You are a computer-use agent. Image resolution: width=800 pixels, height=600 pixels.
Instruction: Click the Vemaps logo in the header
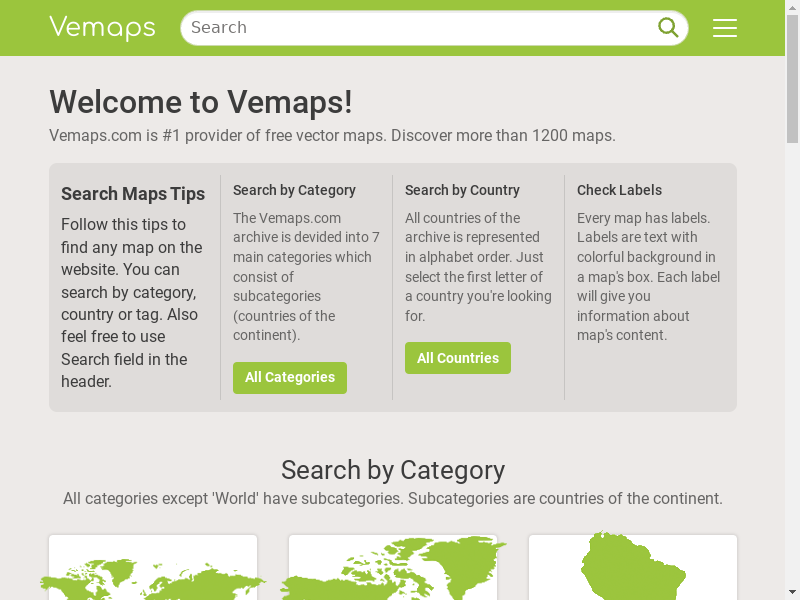click(102, 28)
